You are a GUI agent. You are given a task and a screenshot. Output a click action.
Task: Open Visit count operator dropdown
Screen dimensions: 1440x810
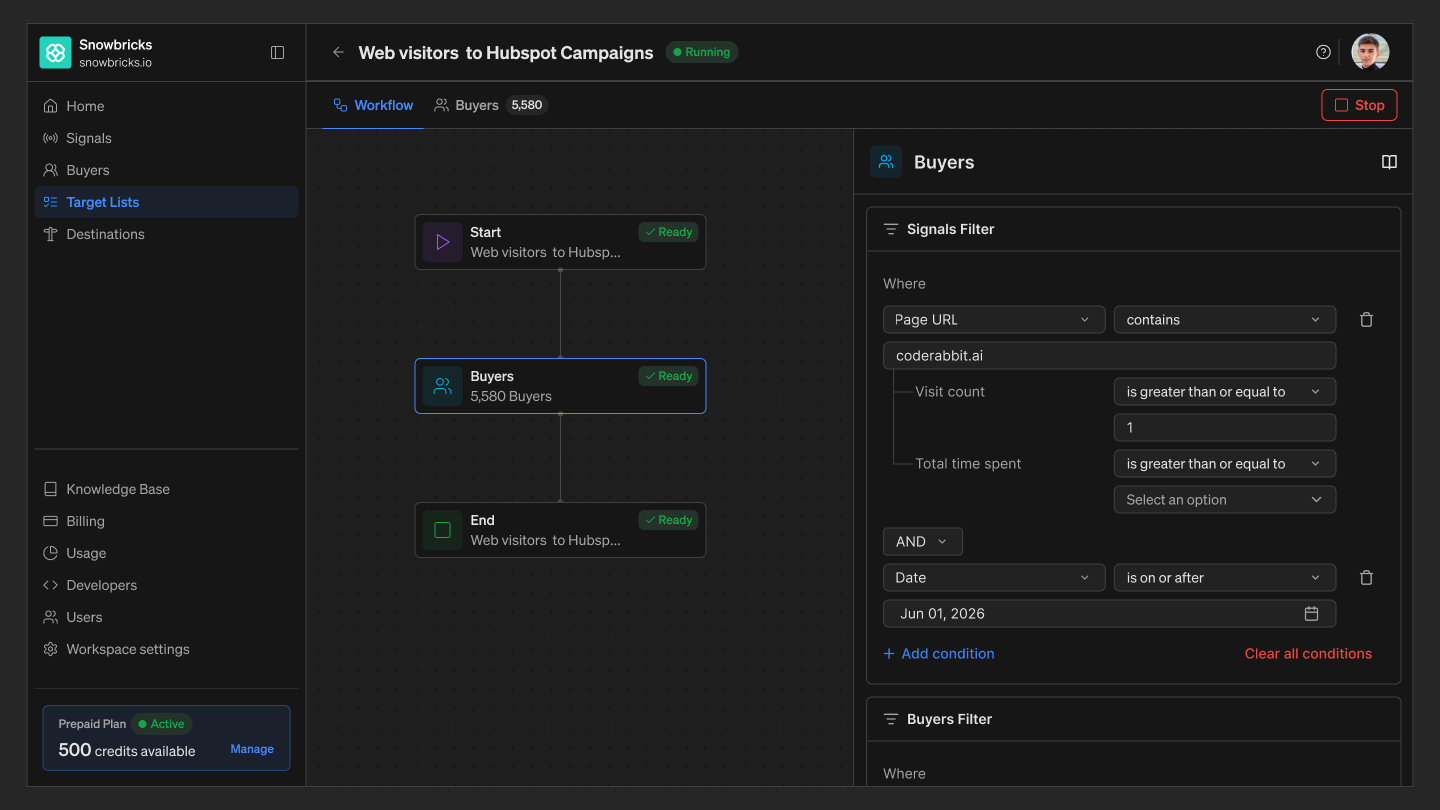pyautogui.click(x=1225, y=392)
